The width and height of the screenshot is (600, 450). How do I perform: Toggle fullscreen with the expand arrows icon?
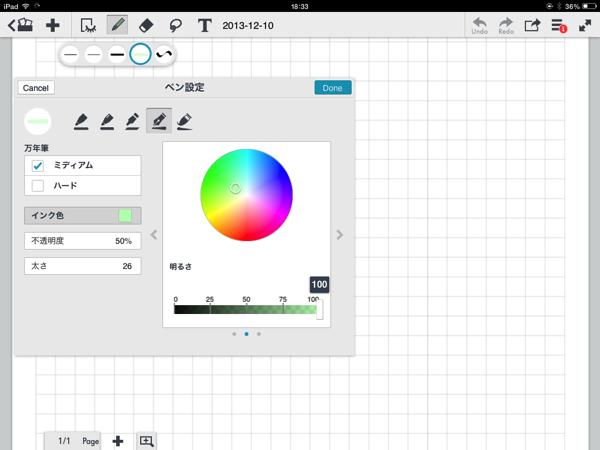pos(584,25)
